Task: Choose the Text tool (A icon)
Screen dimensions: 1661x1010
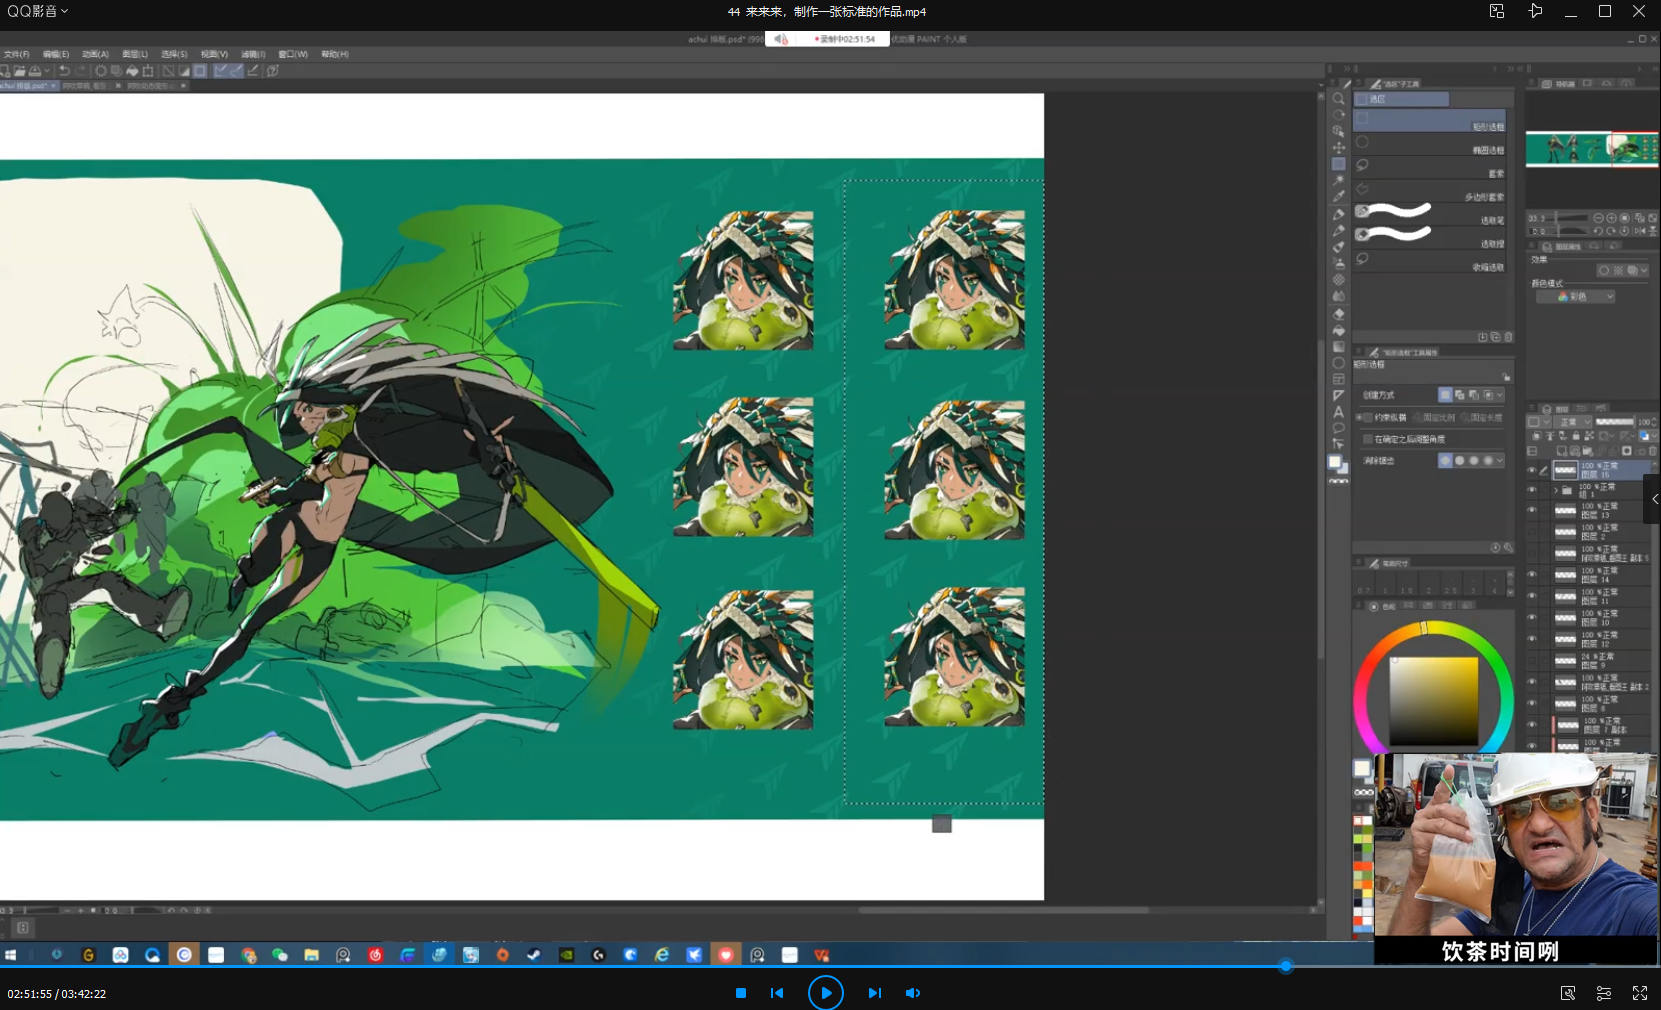Action: coord(1338,412)
